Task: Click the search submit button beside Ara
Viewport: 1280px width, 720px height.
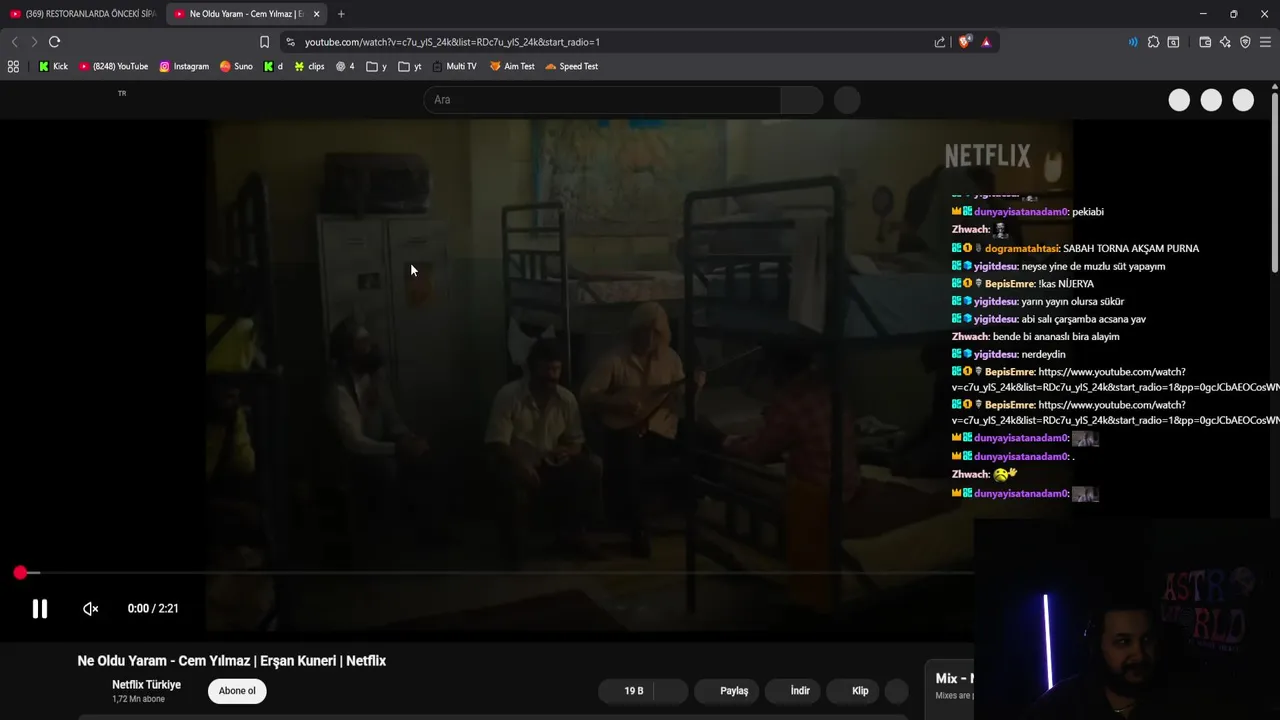Action: coord(801,100)
